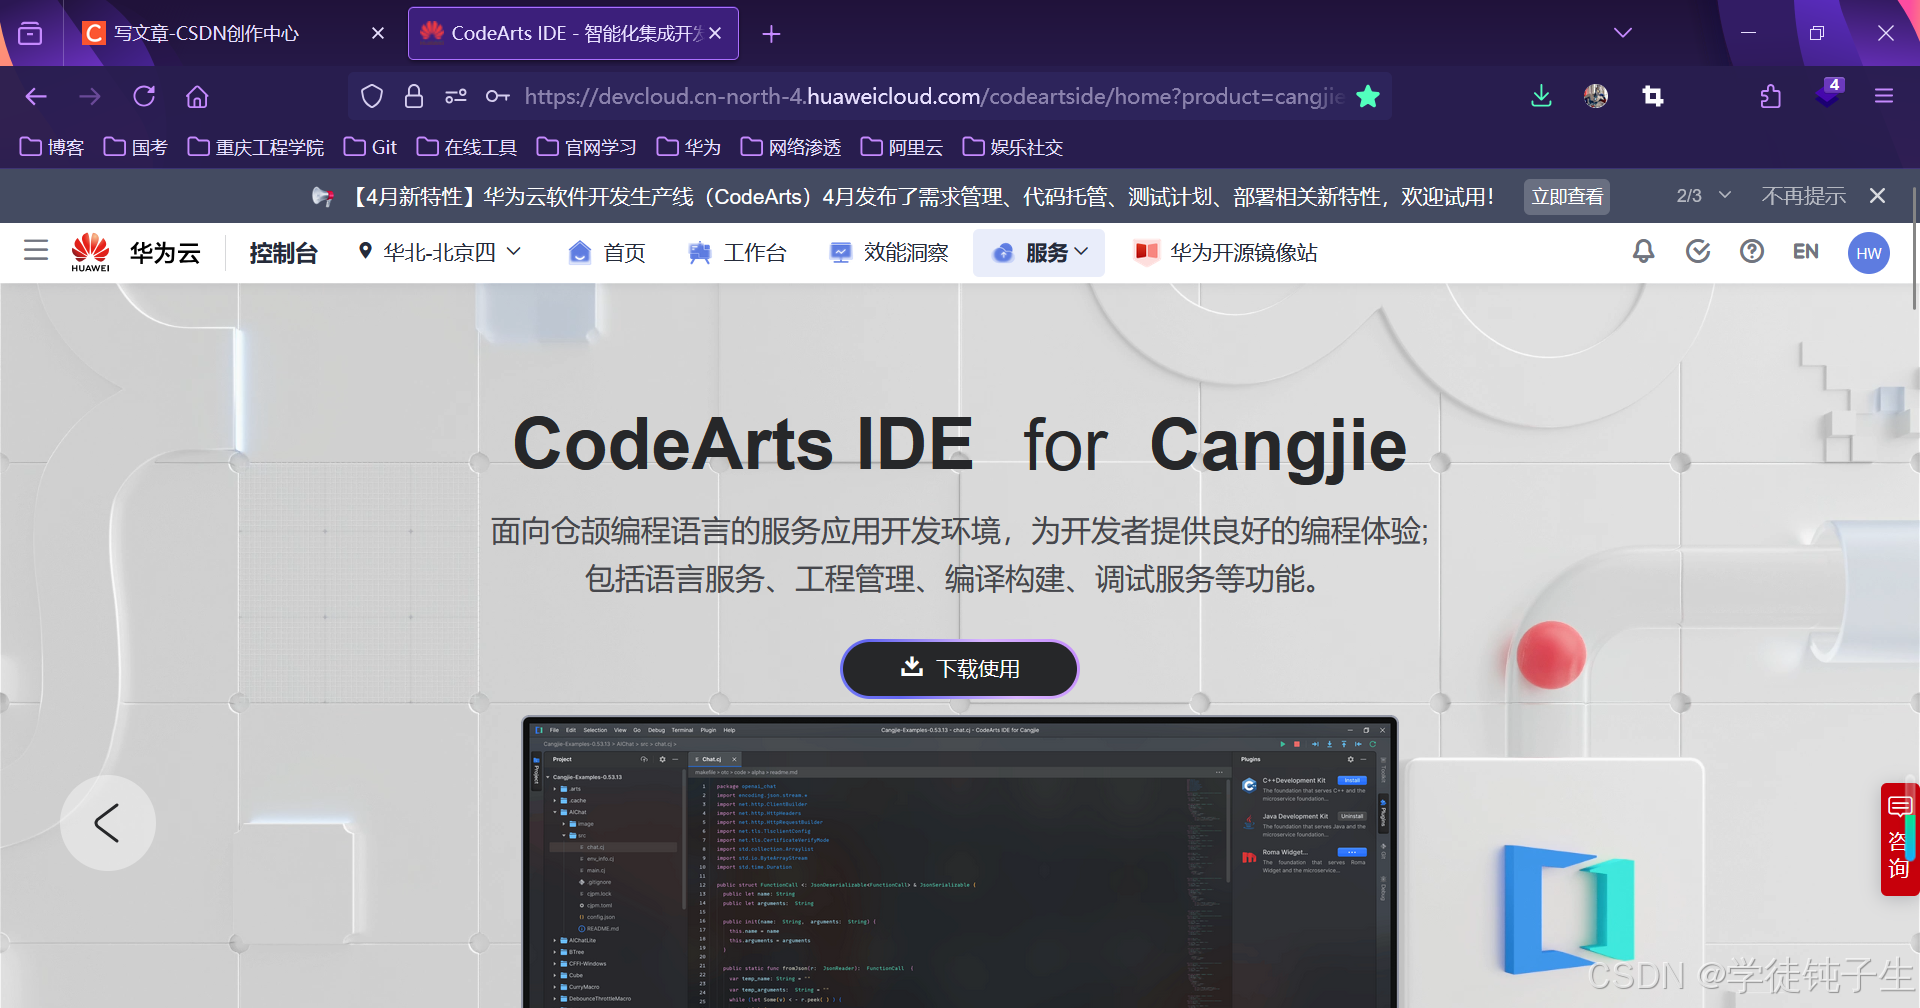1920x1008 pixels.
Task: Click the circular checkmark task icon
Action: click(x=1697, y=251)
